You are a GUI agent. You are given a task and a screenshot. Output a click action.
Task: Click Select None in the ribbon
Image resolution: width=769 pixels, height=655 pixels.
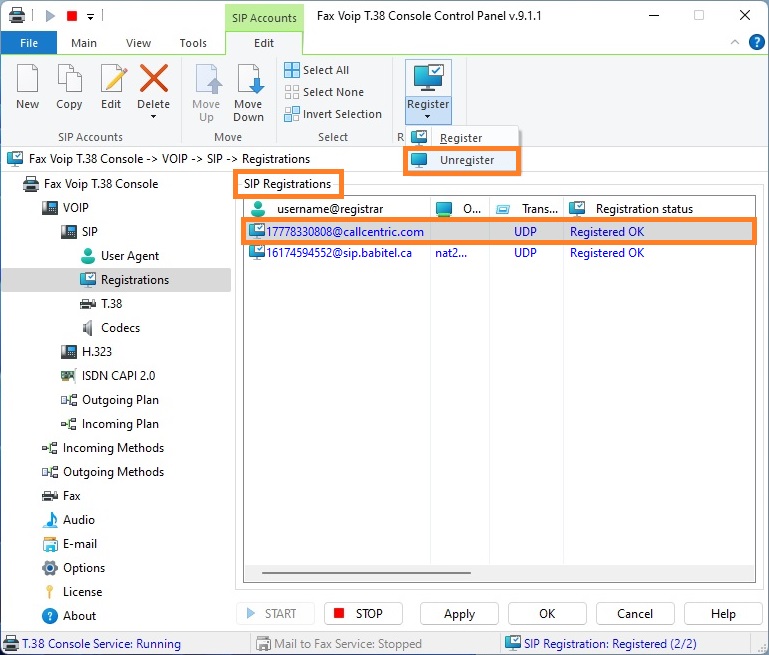[324, 92]
